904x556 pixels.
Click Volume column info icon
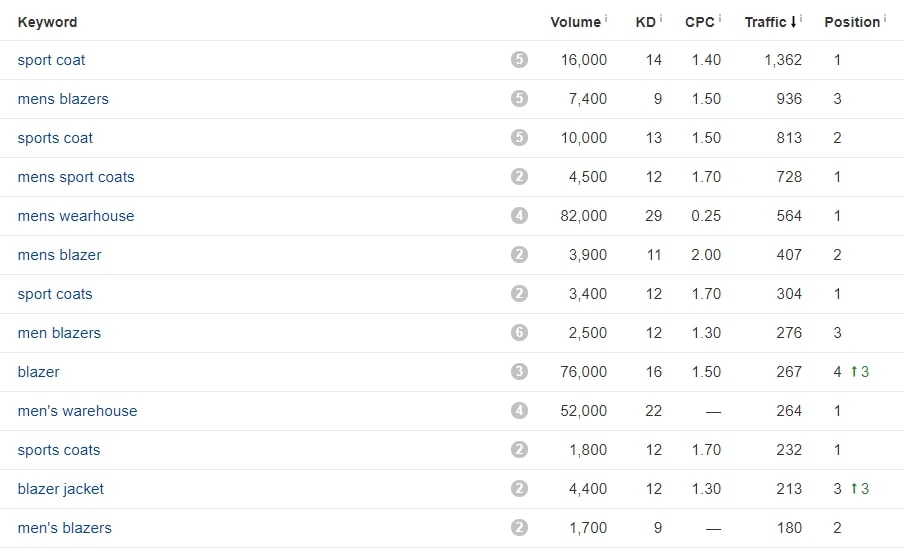(606, 18)
